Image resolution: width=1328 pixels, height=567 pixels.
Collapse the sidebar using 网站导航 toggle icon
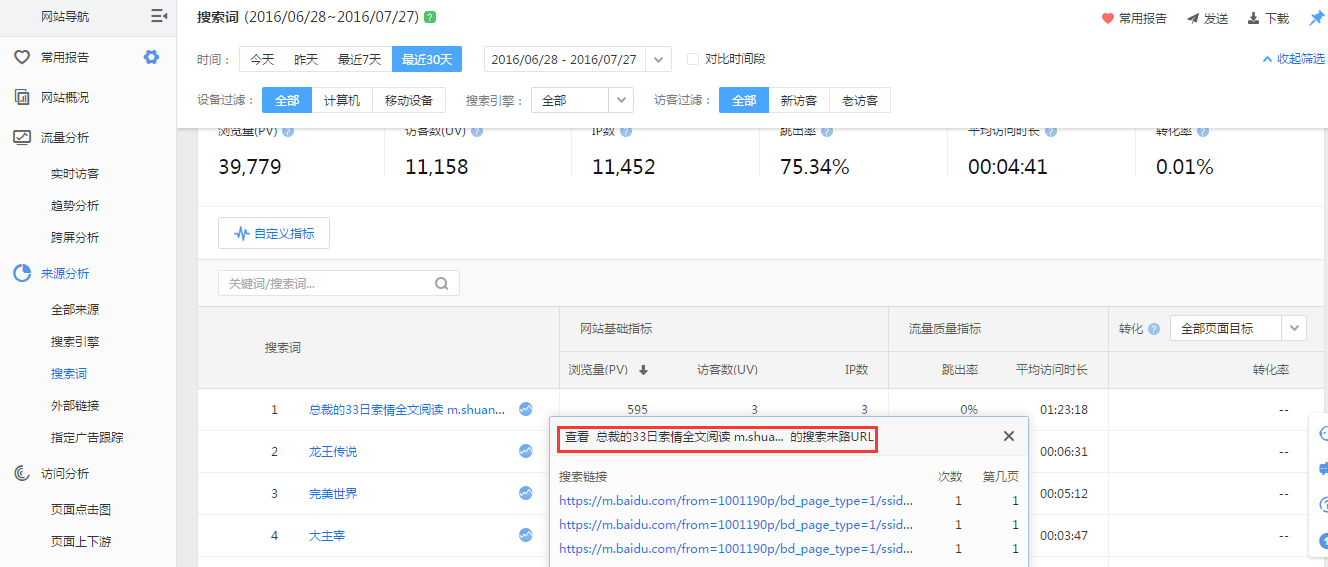click(x=158, y=16)
